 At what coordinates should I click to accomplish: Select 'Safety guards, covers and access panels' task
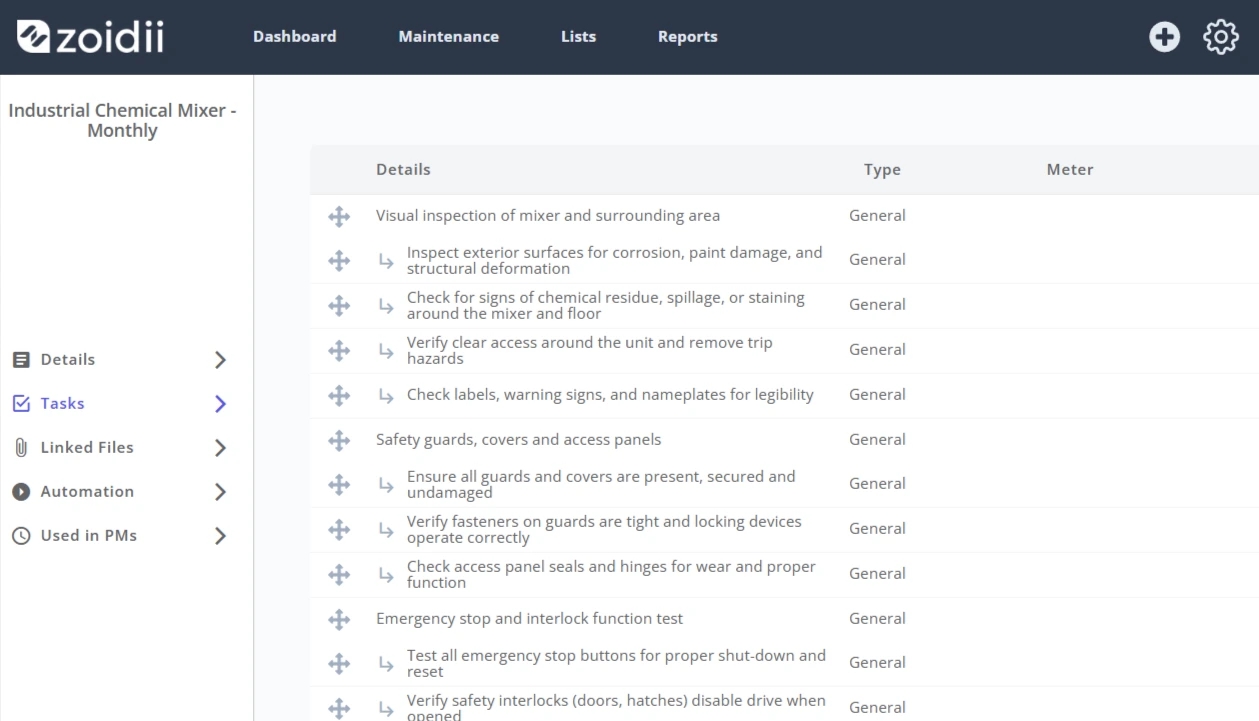tap(519, 440)
